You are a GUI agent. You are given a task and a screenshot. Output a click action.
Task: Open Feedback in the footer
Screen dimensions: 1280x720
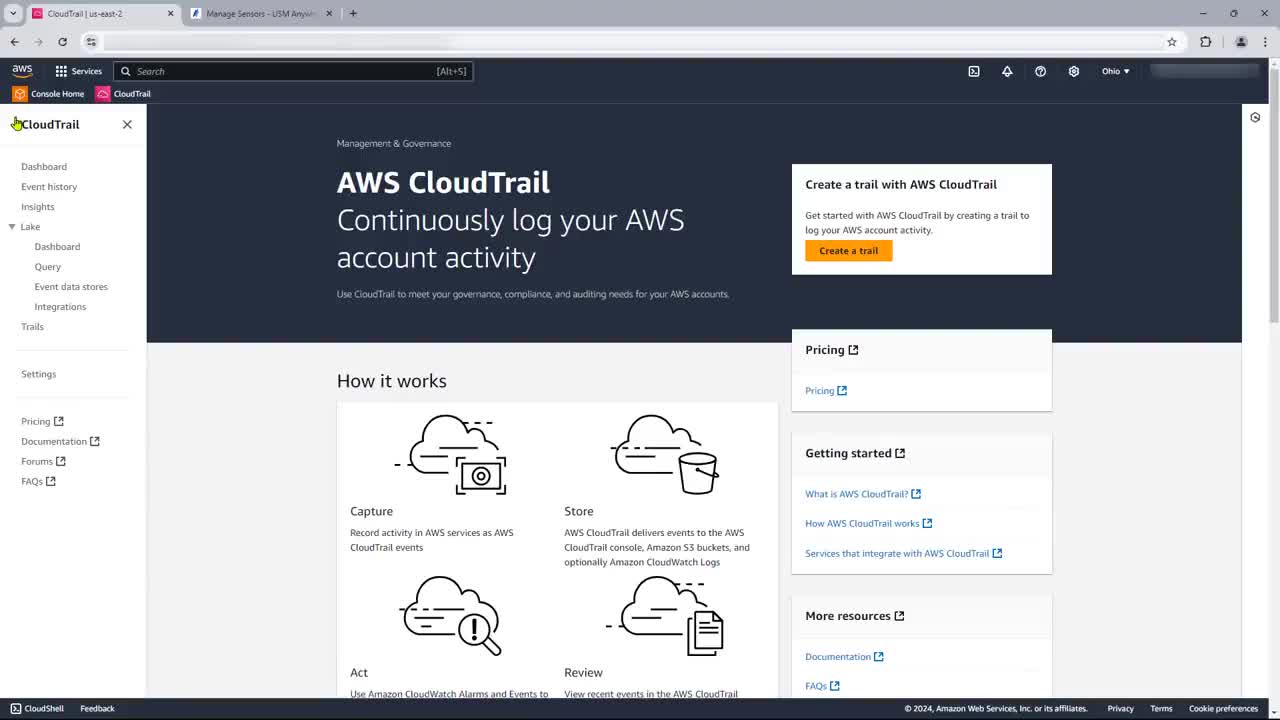tap(97, 708)
